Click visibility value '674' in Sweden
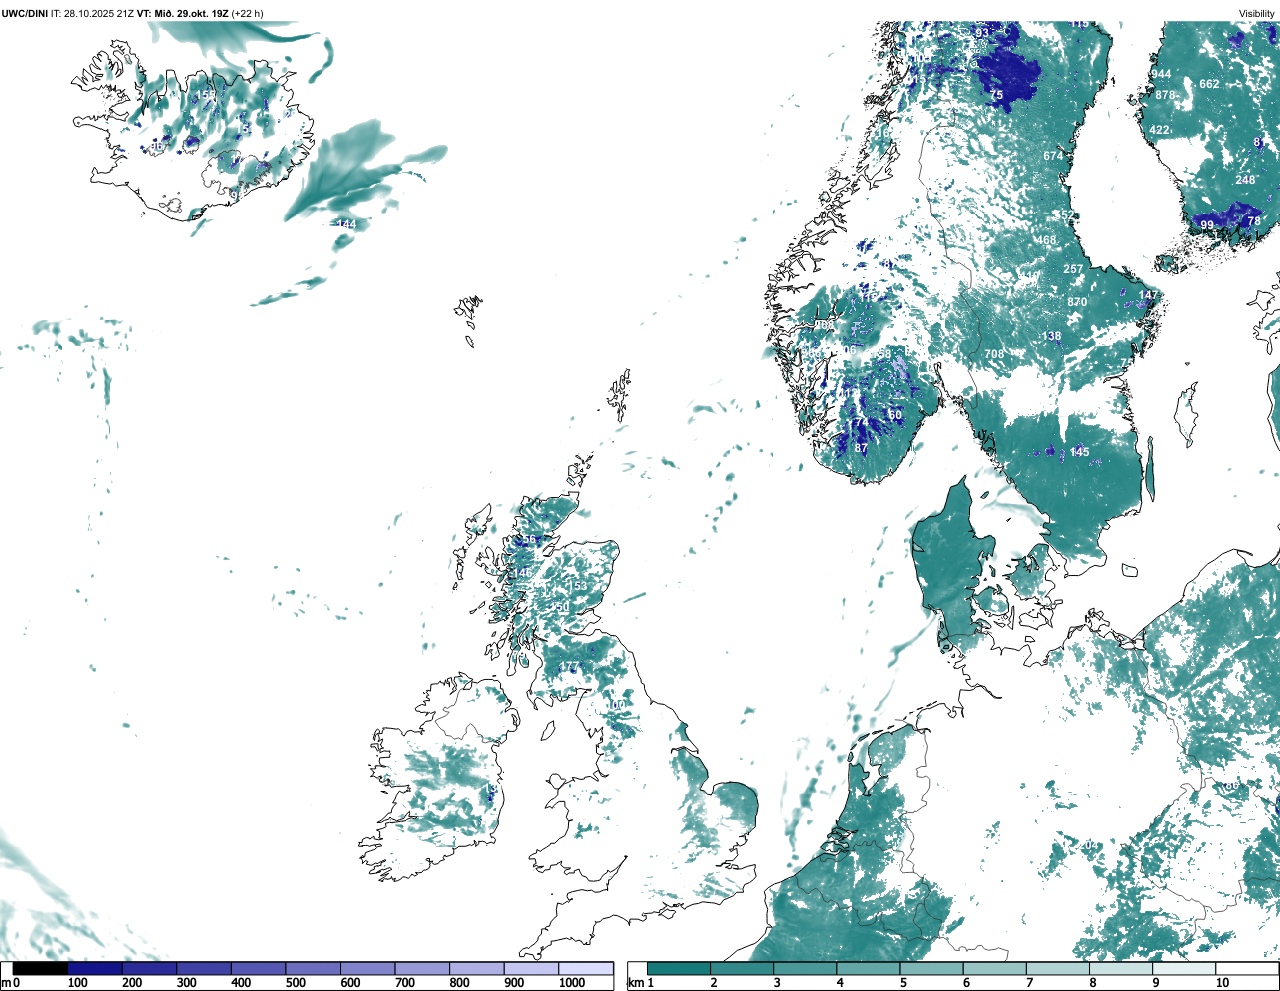The width and height of the screenshot is (1280, 991). [1054, 157]
